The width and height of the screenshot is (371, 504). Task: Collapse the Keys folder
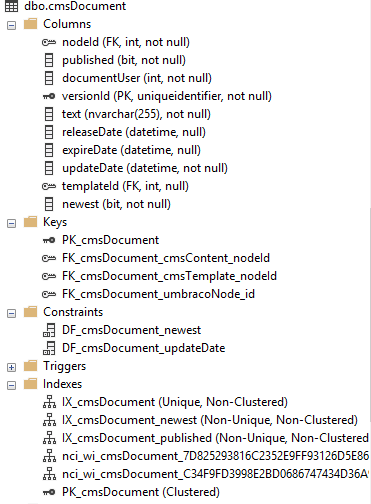(x=11, y=223)
